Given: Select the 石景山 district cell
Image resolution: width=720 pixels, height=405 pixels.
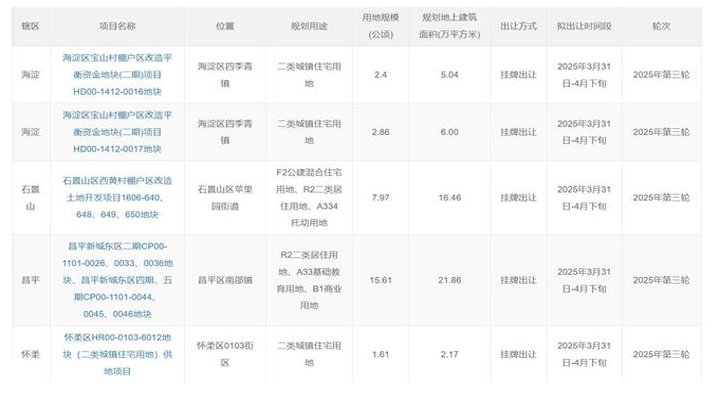Looking at the screenshot, I should click(30, 197).
